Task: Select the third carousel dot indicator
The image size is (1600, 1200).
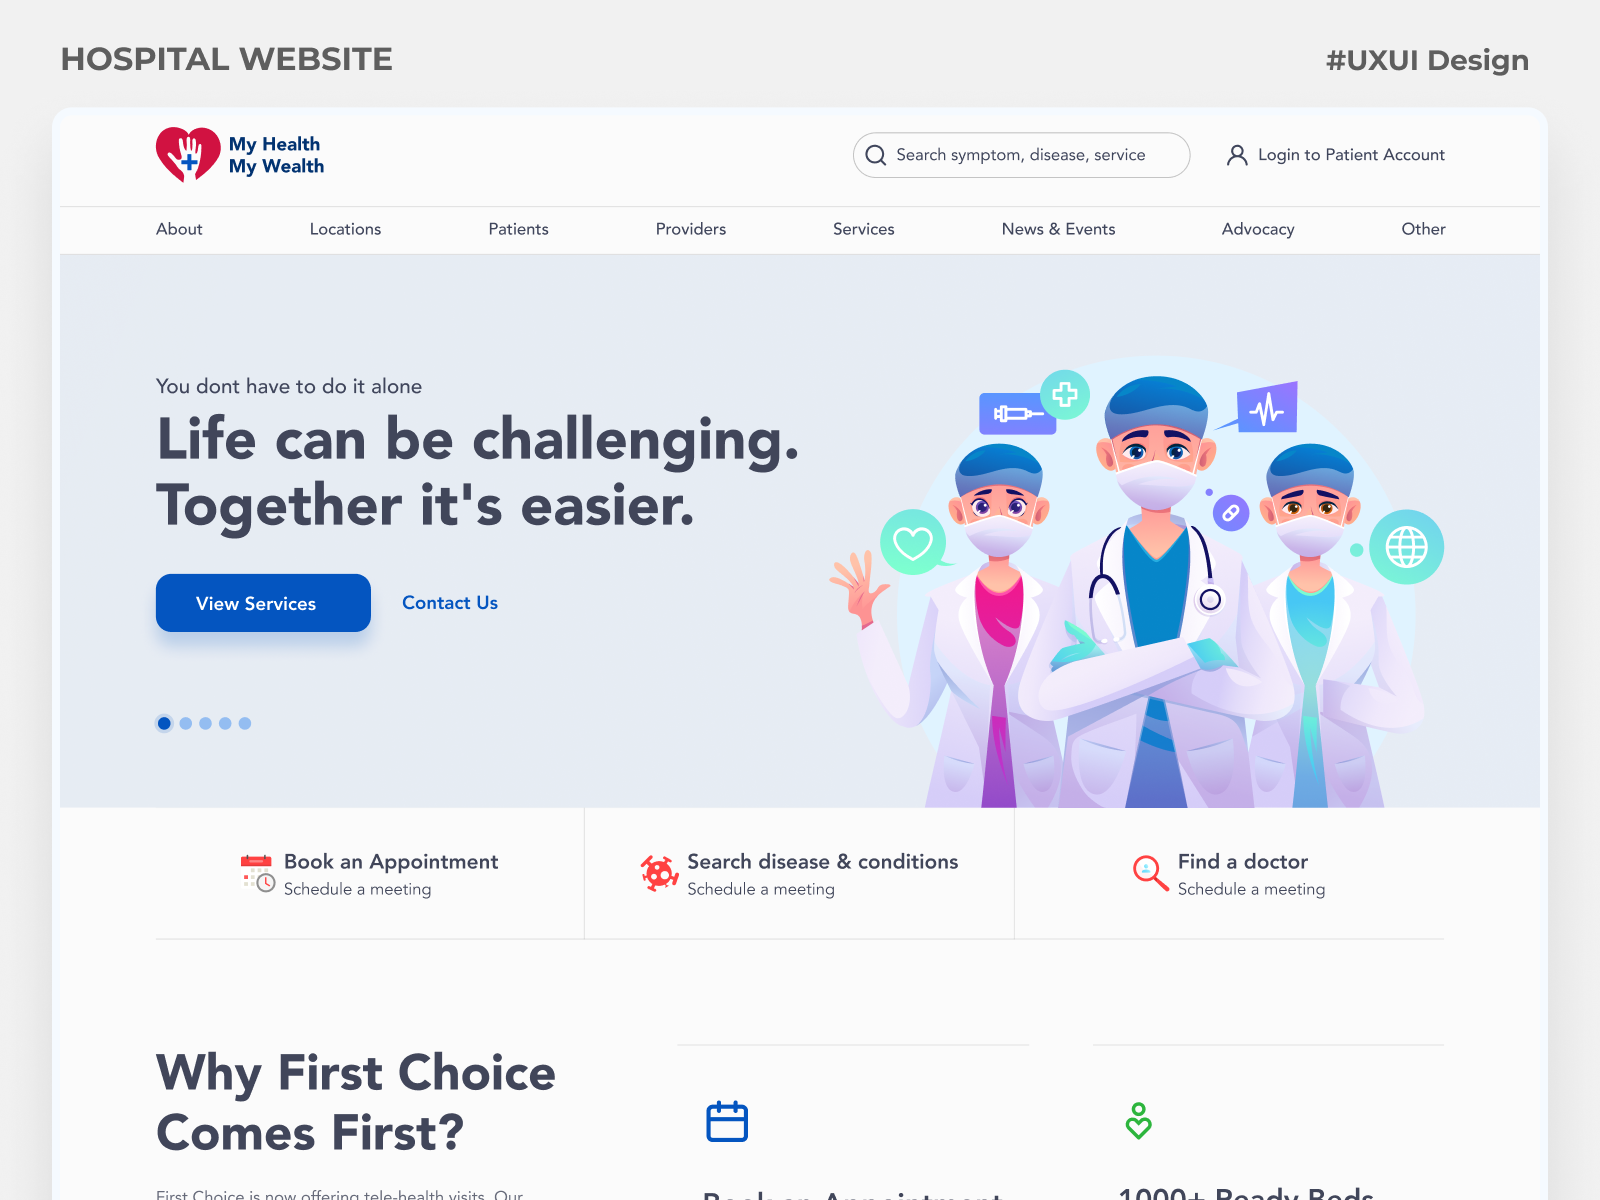Action: [205, 723]
